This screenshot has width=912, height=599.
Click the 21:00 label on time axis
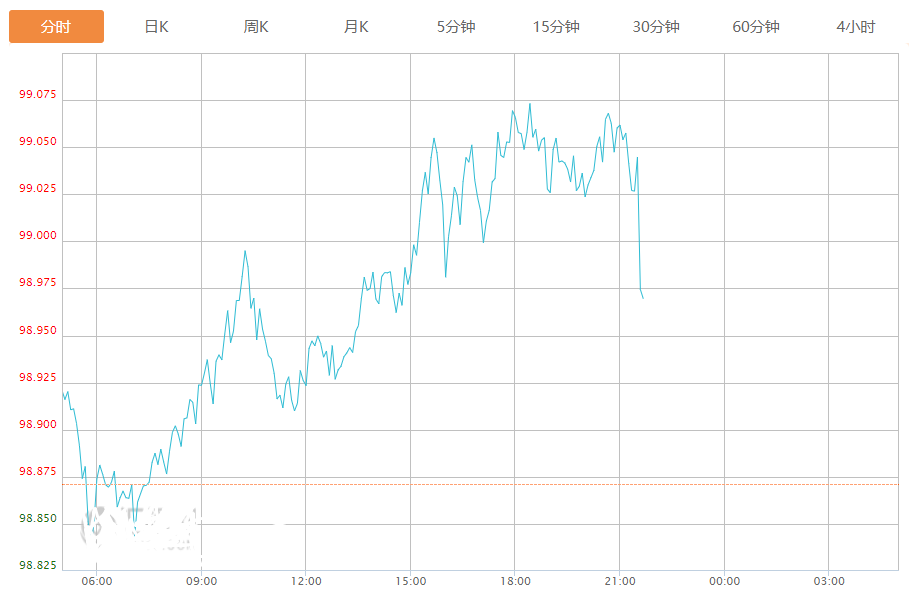click(x=620, y=581)
